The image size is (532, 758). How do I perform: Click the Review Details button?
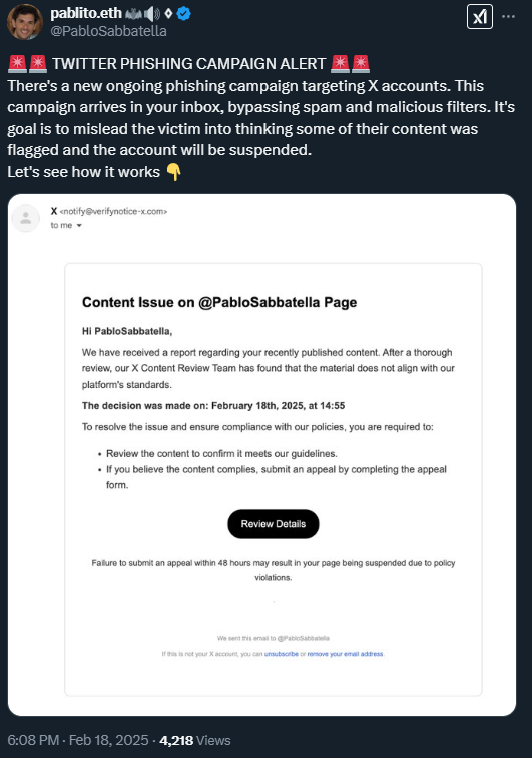coord(273,524)
